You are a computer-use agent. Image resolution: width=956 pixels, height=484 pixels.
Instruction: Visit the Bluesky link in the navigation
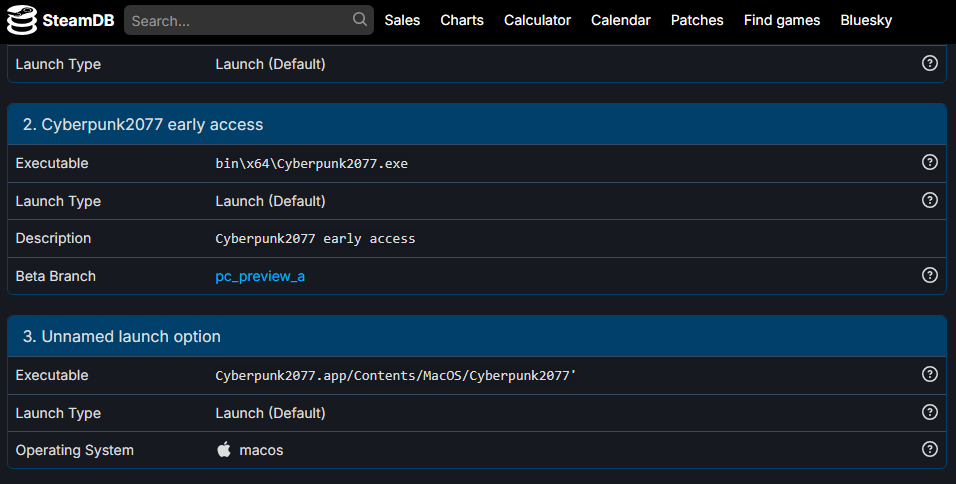866,20
